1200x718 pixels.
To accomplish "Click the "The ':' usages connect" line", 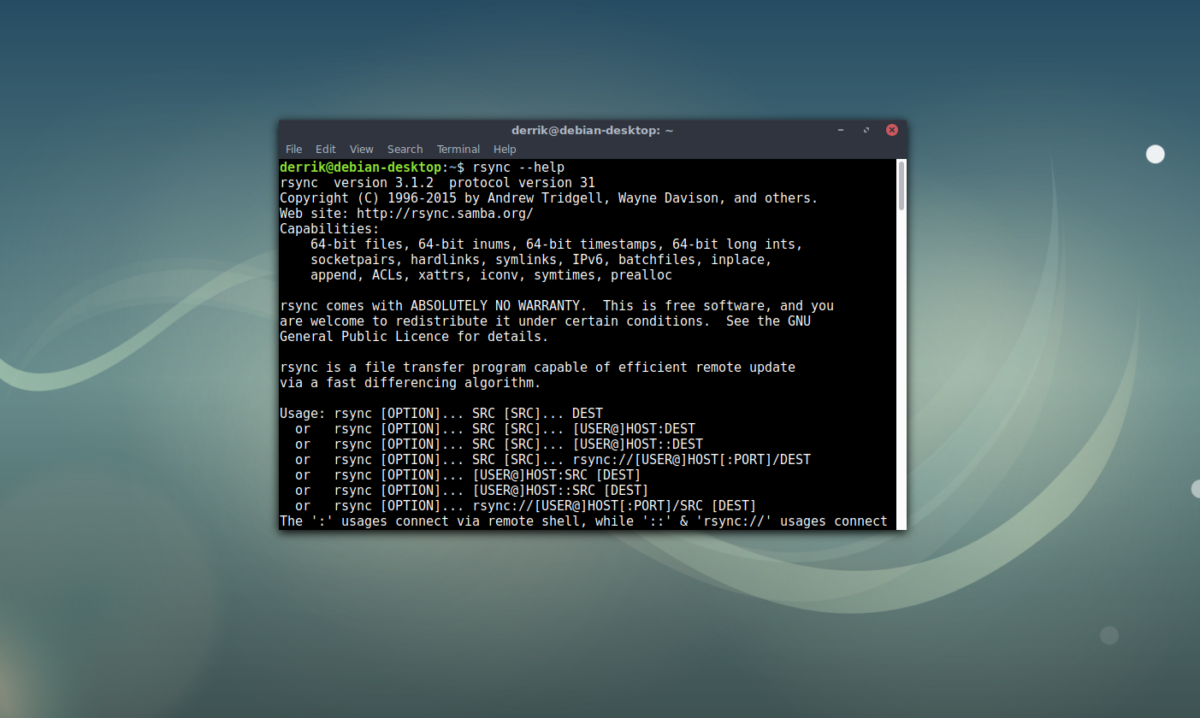I will point(584,521).
